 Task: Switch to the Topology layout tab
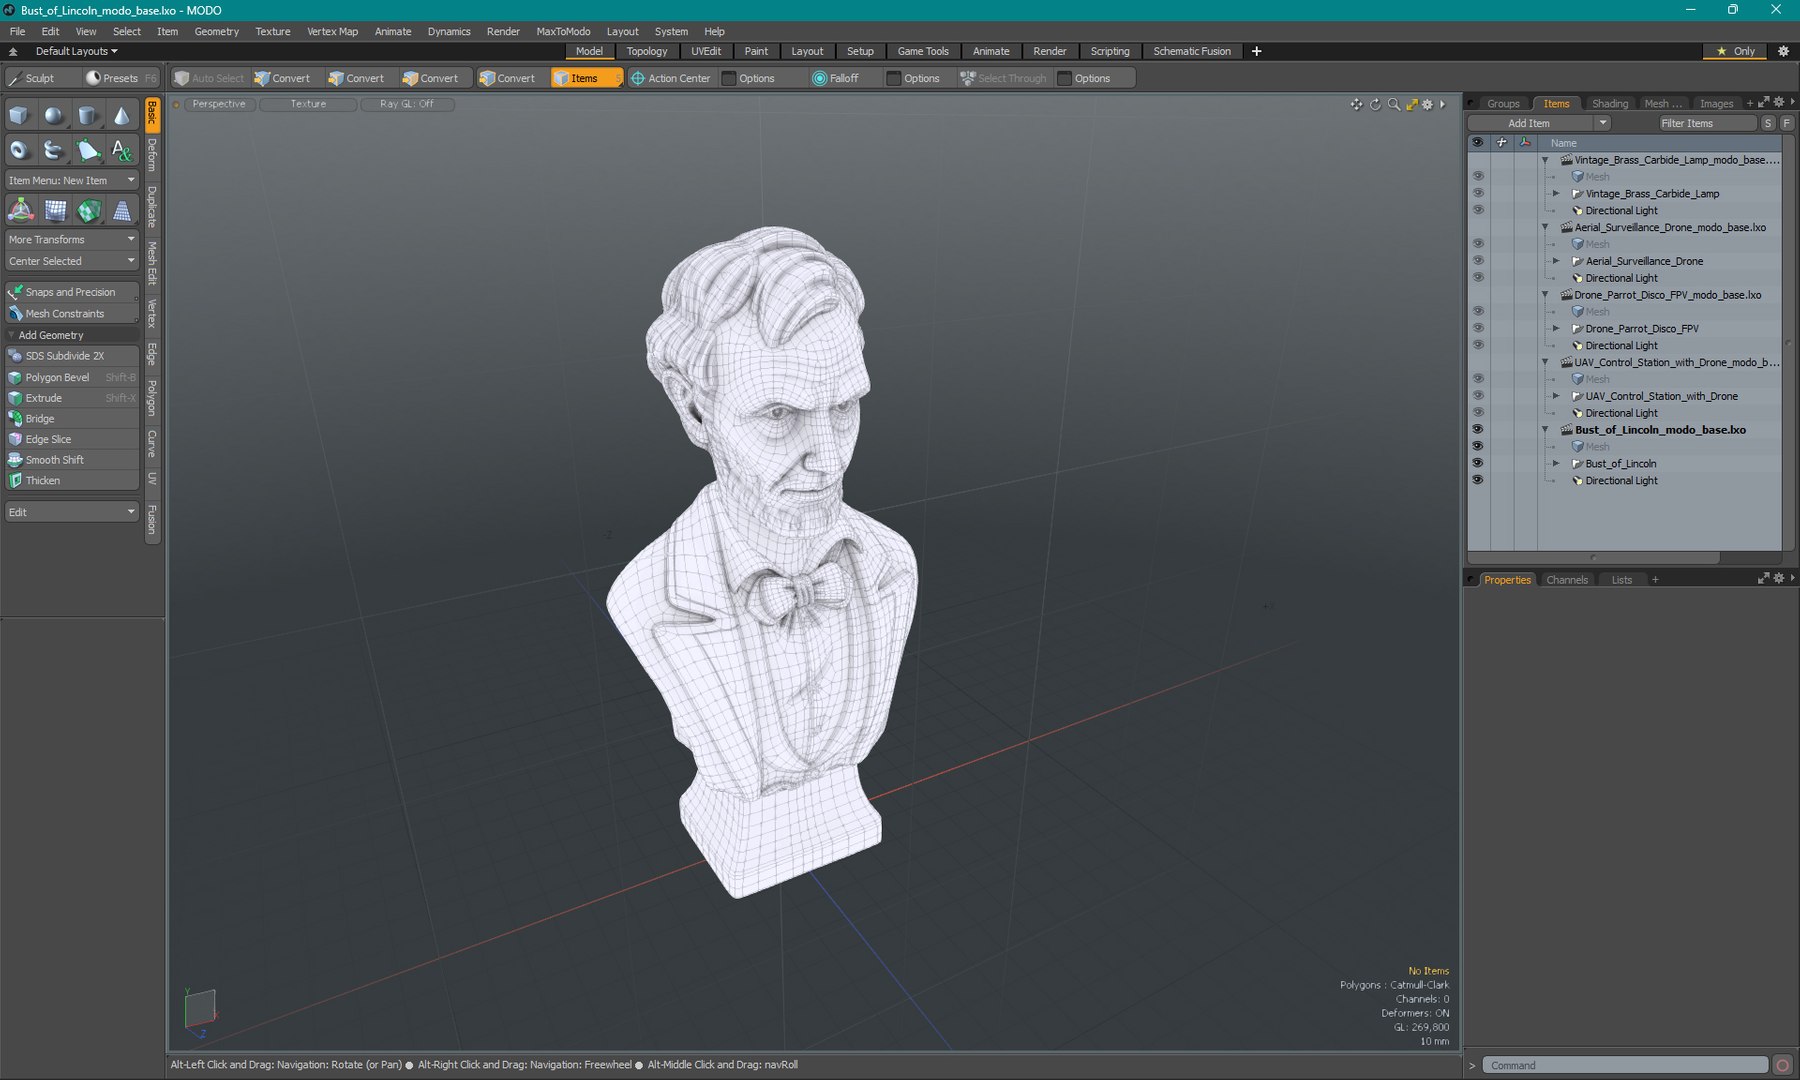647,51
